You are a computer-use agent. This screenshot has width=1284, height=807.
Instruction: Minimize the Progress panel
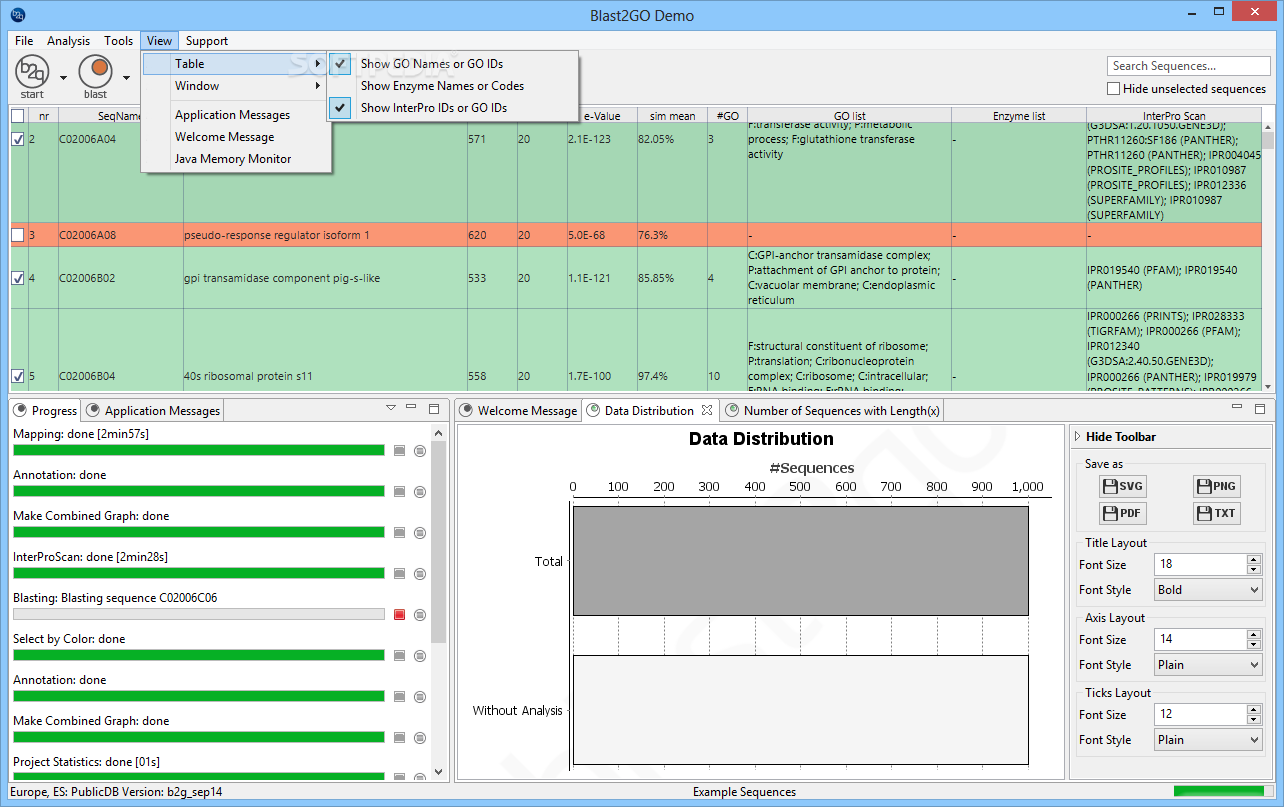coord(411,407)
